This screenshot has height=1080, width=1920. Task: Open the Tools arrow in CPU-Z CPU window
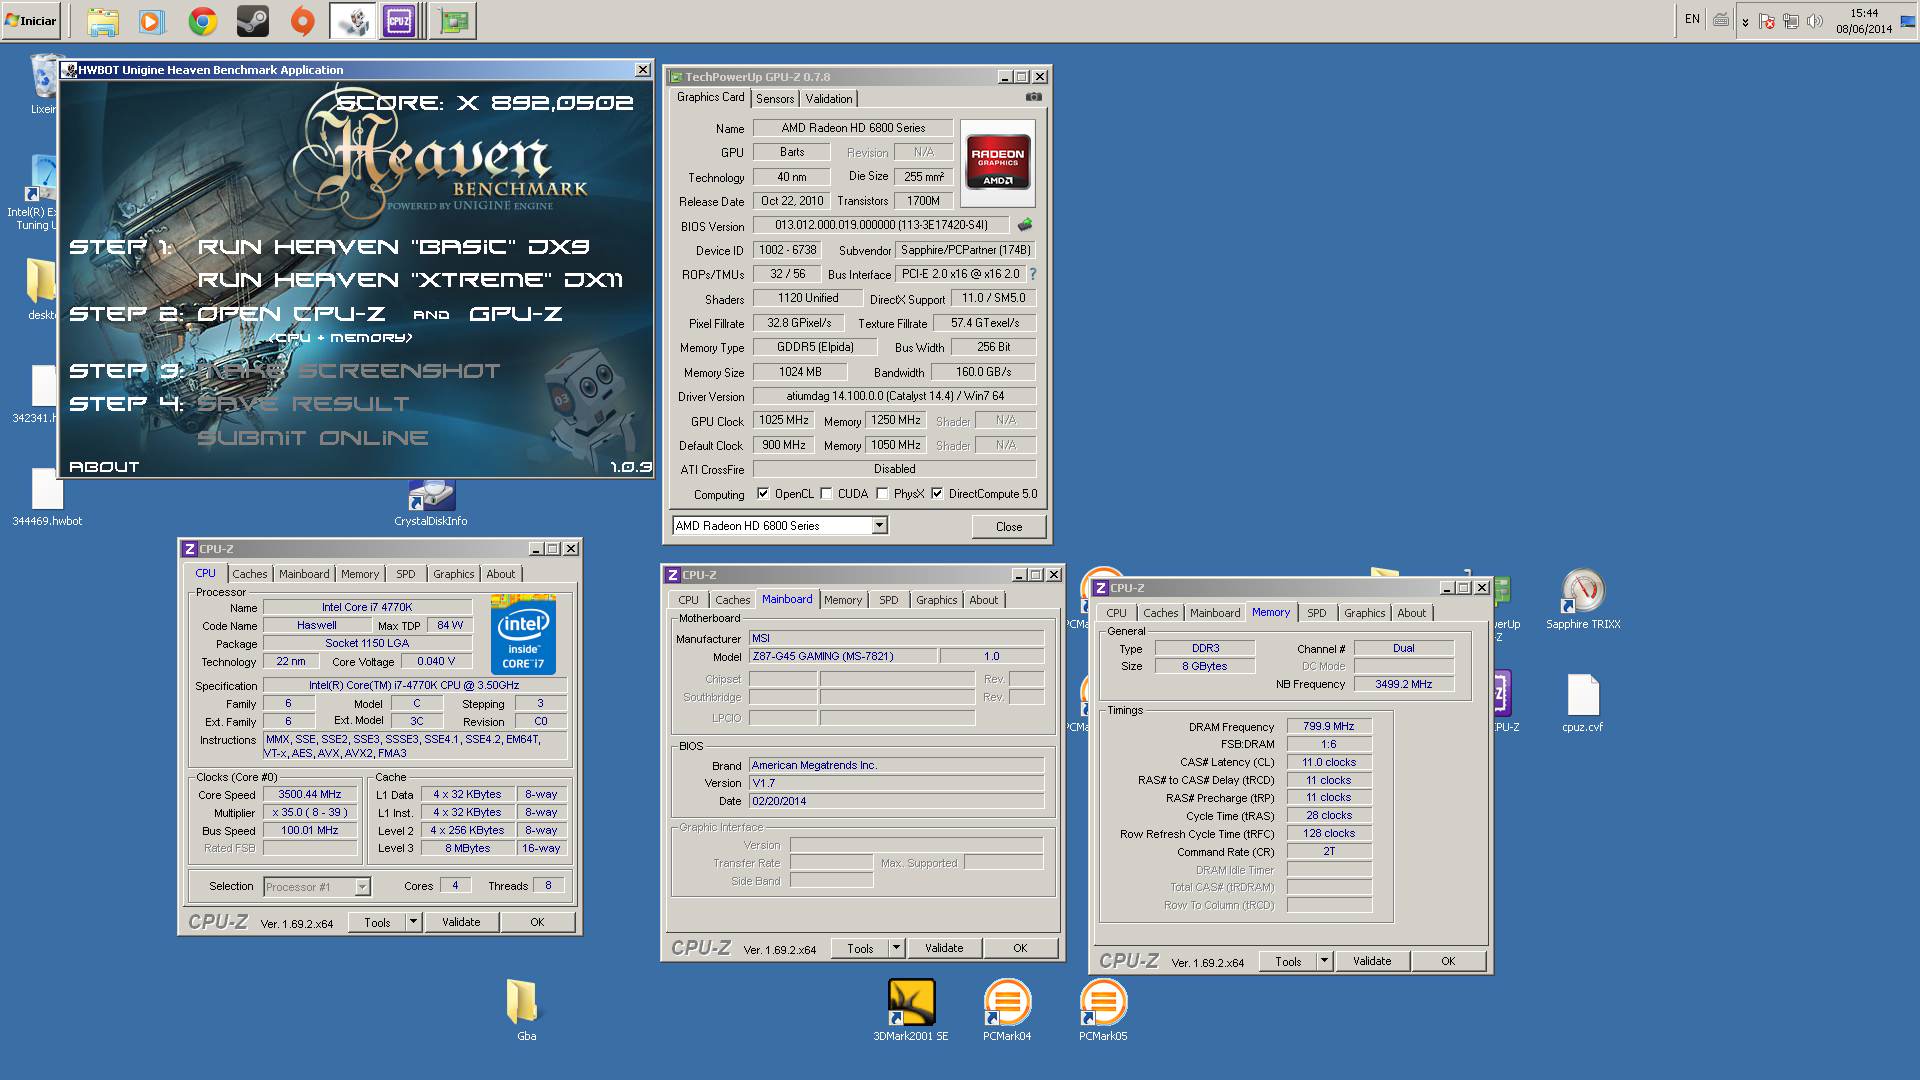click(x=413, y=922)
